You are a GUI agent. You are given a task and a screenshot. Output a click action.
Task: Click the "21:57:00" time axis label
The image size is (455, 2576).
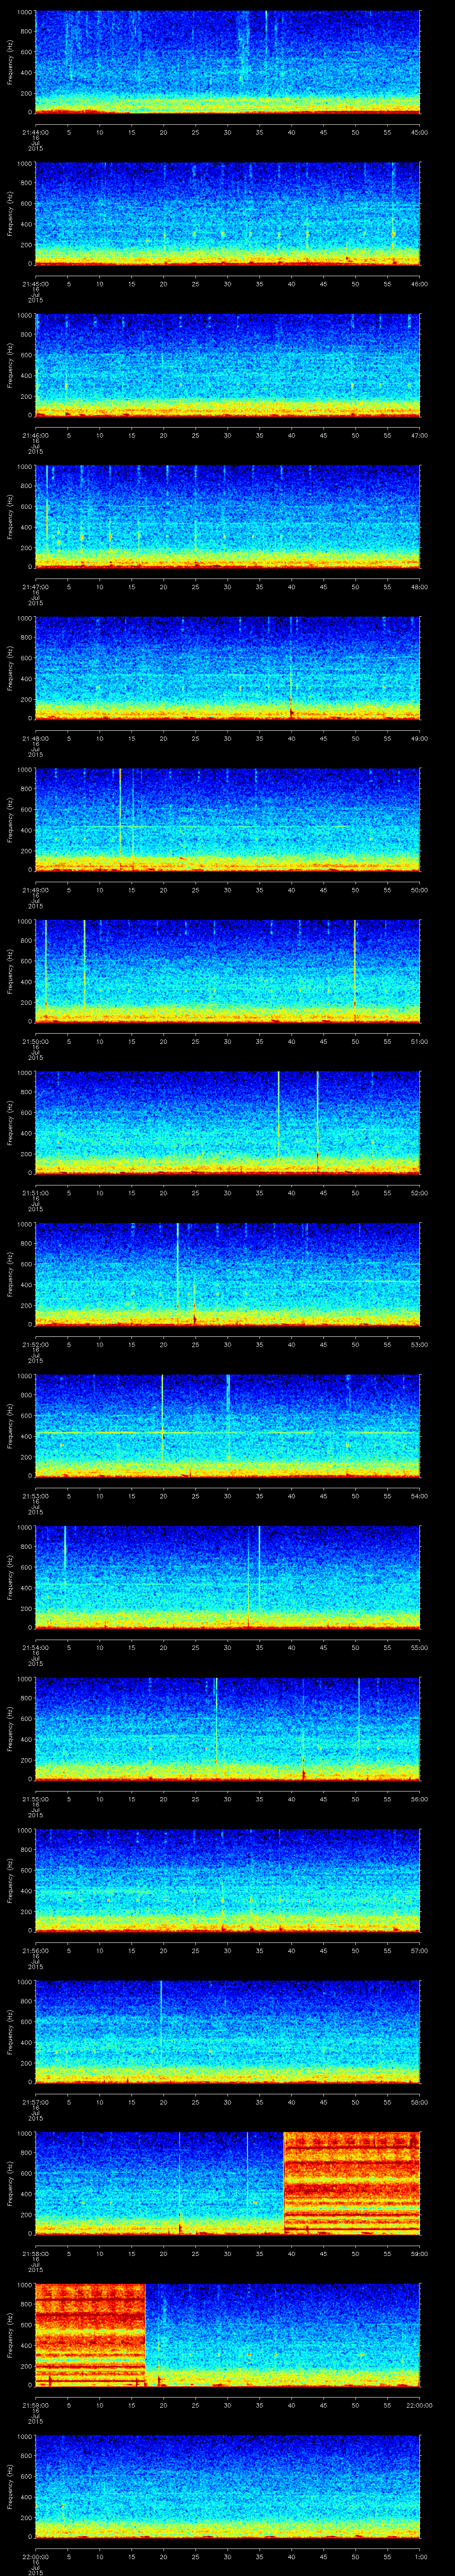(x=35, y=2101)
